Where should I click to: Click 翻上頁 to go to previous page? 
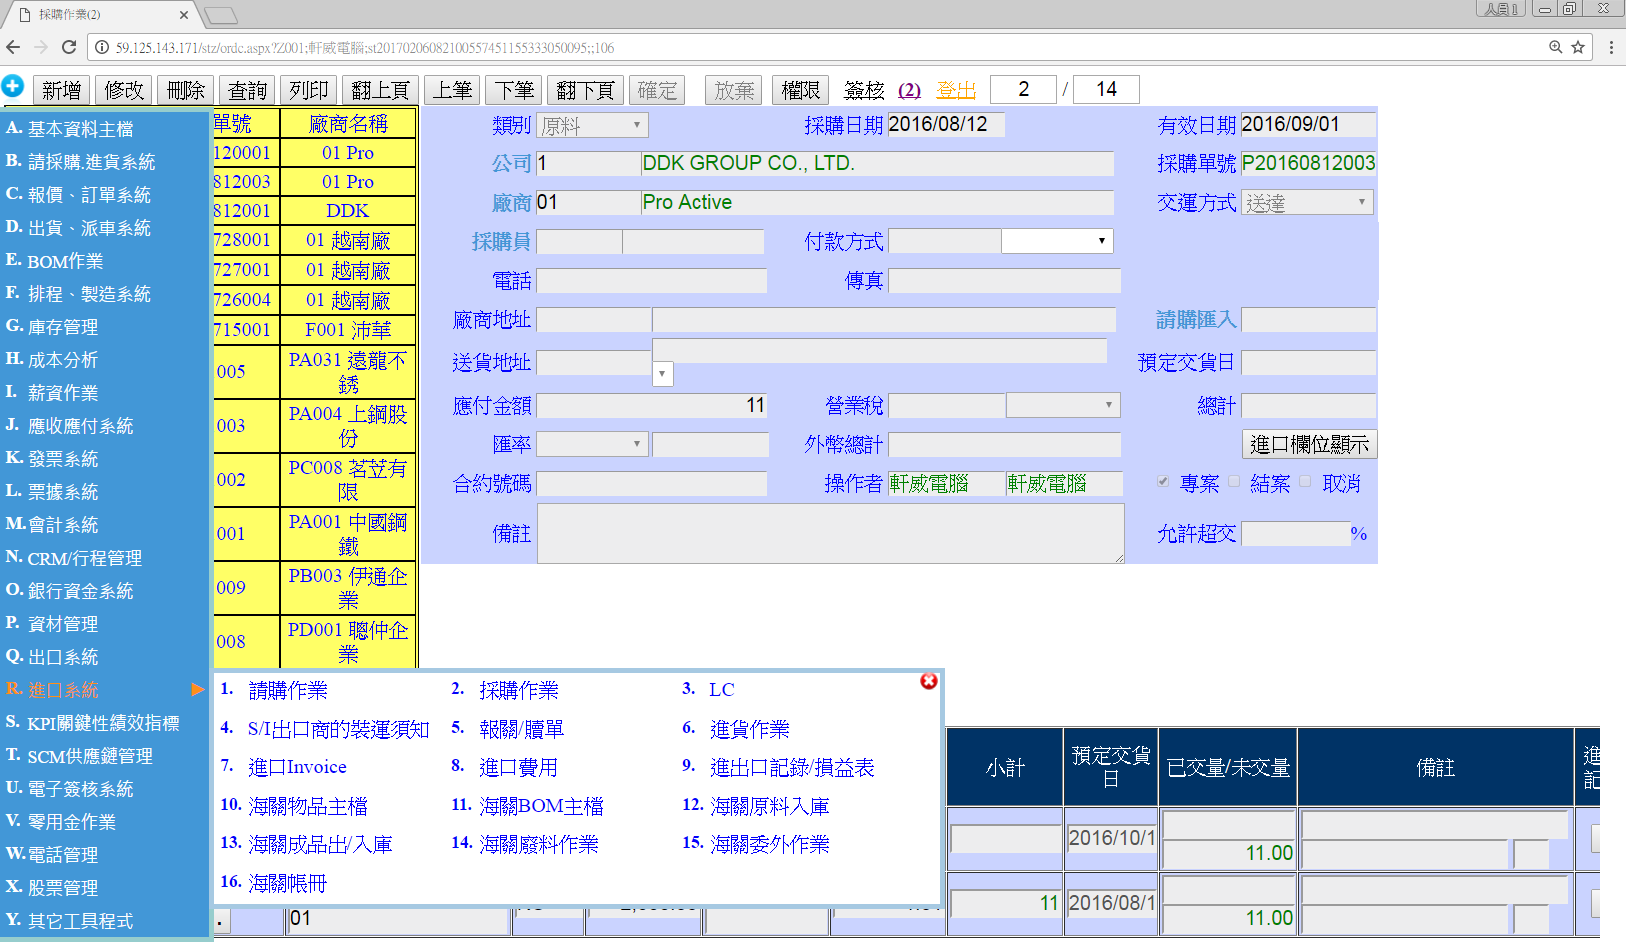coord(381,90)
